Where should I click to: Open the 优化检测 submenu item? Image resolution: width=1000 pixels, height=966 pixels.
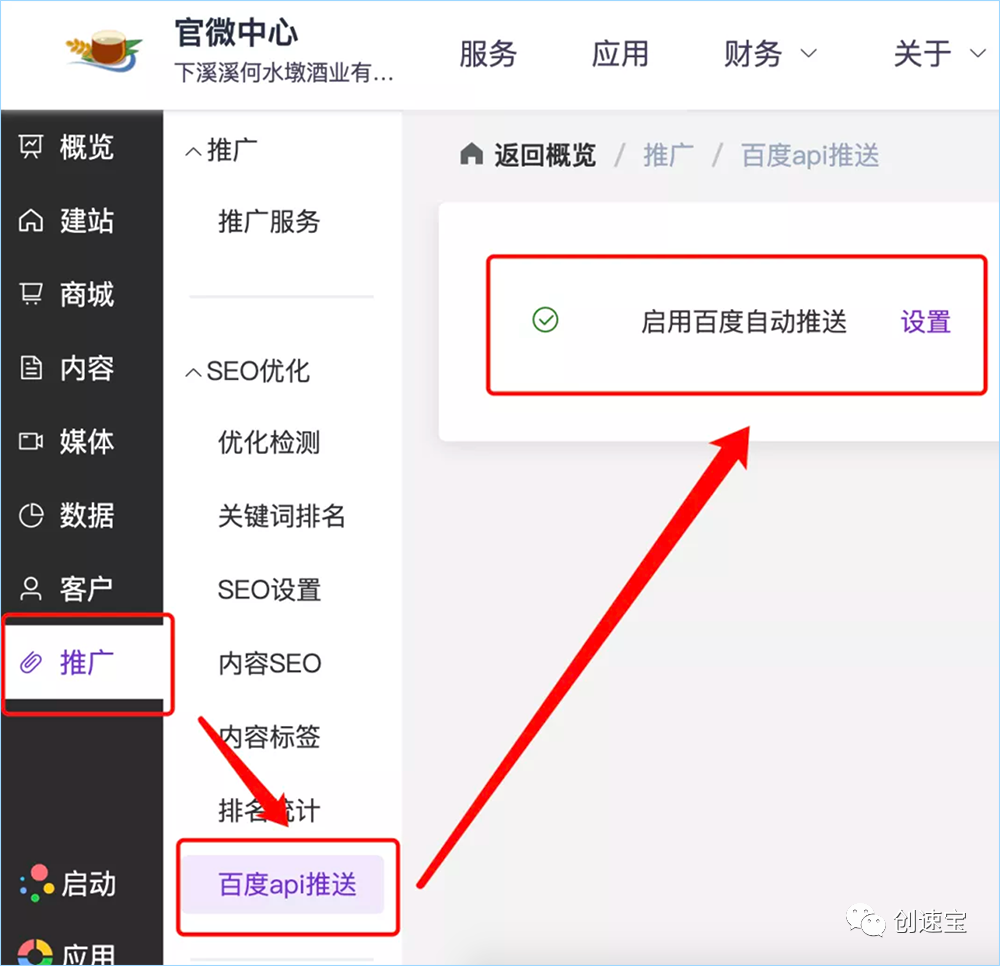[269, 442]
